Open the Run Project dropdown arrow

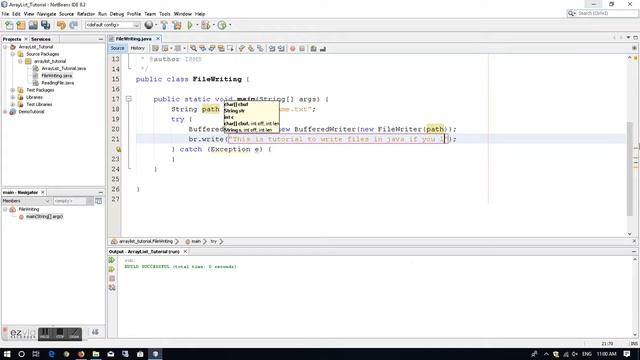pyautogui.click(x=197, y=25)
